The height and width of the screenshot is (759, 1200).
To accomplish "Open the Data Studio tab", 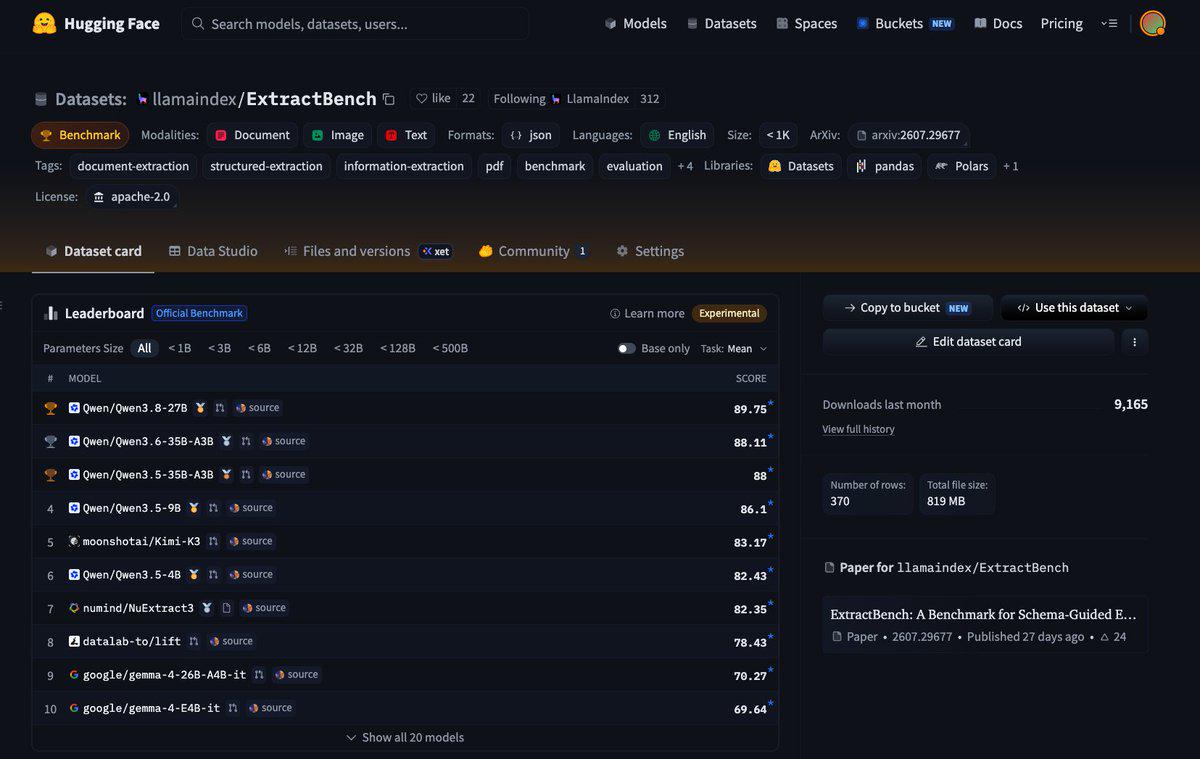I will click(x=213, y=251).
